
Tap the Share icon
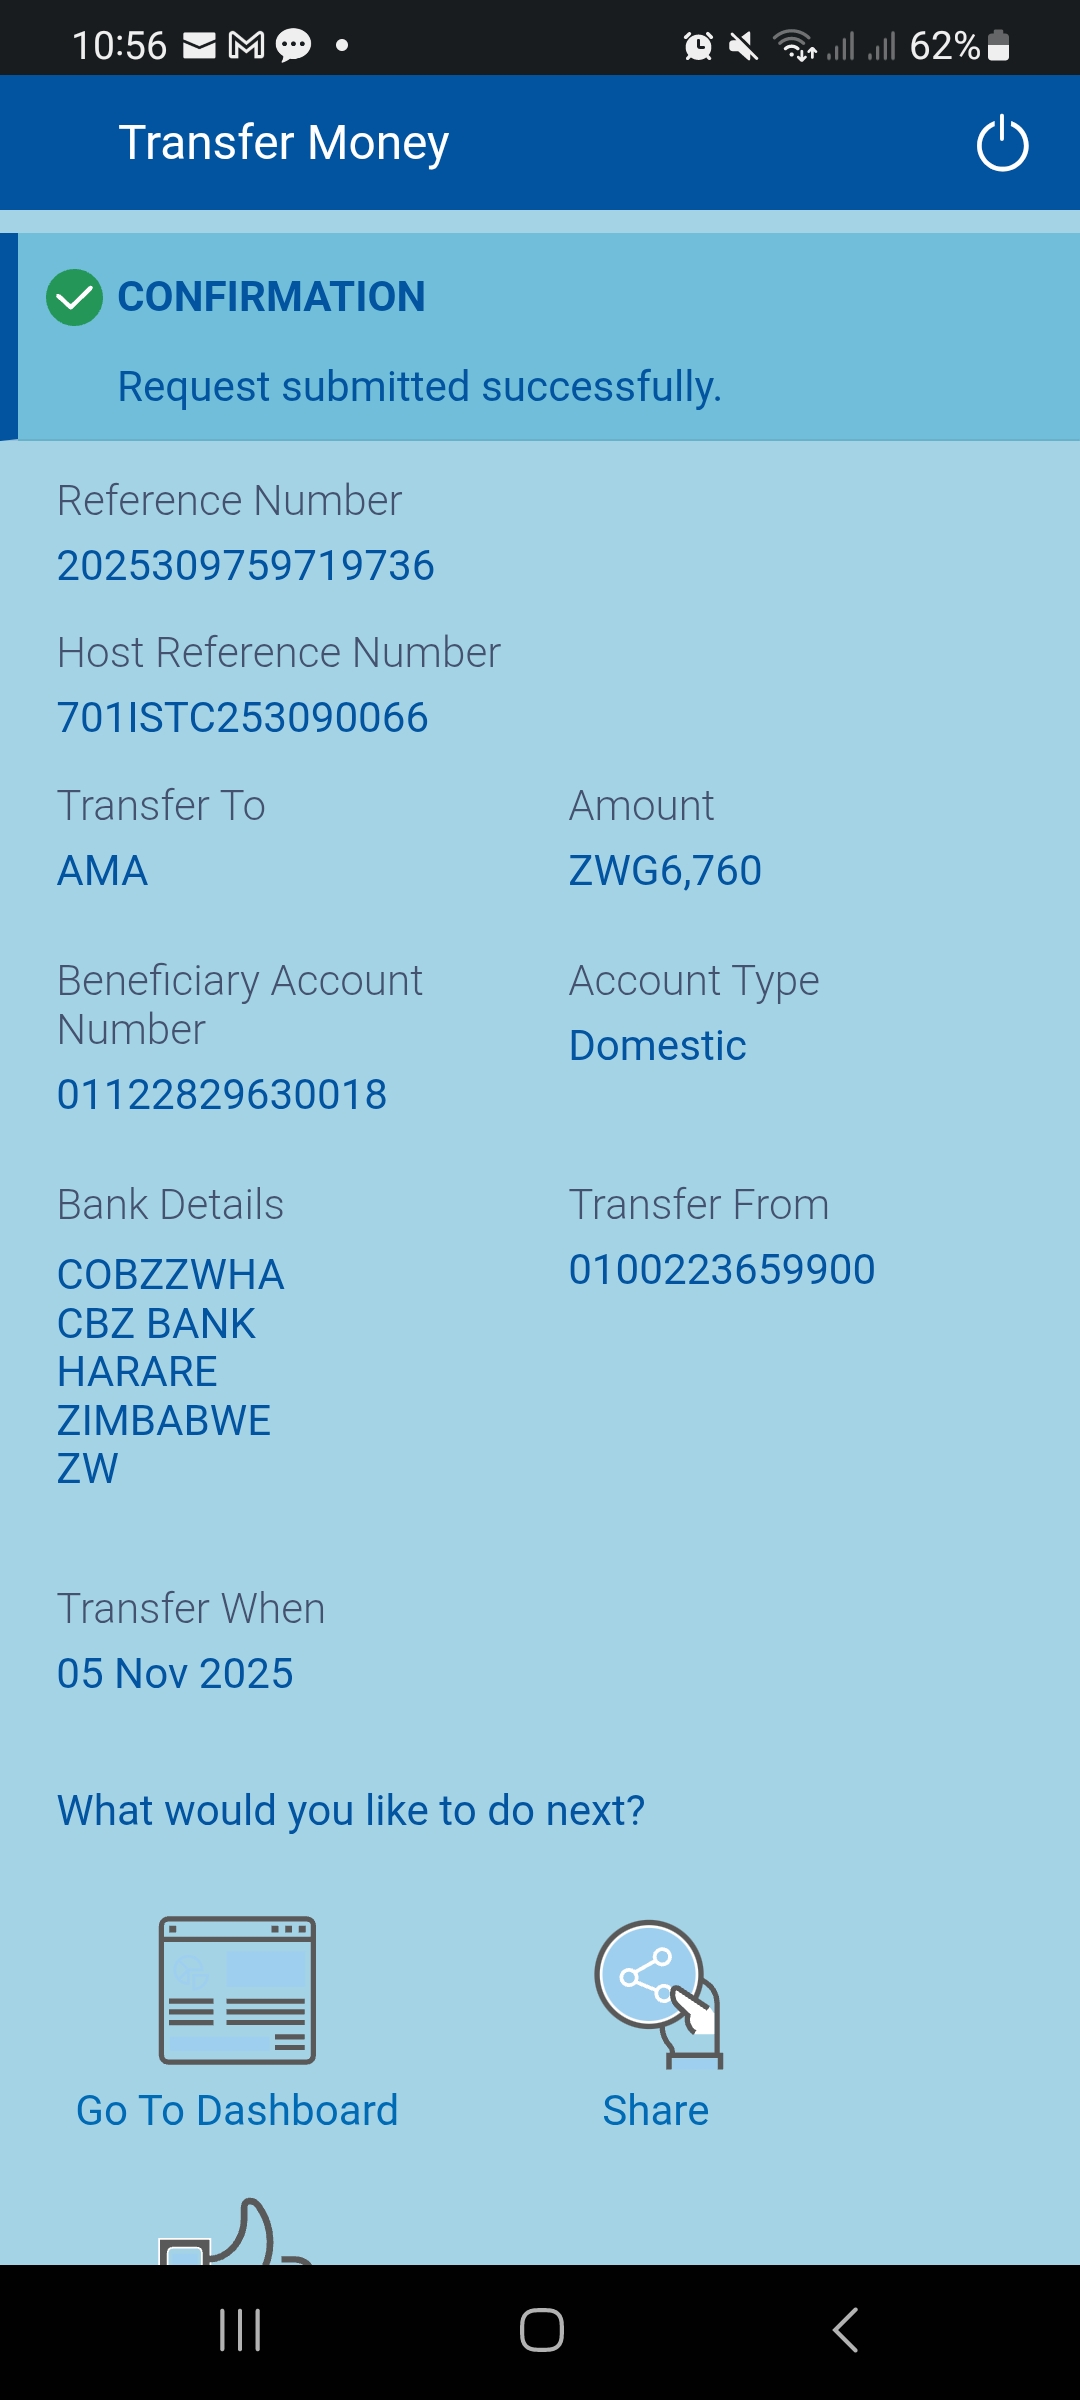[x=657, y=1992]
